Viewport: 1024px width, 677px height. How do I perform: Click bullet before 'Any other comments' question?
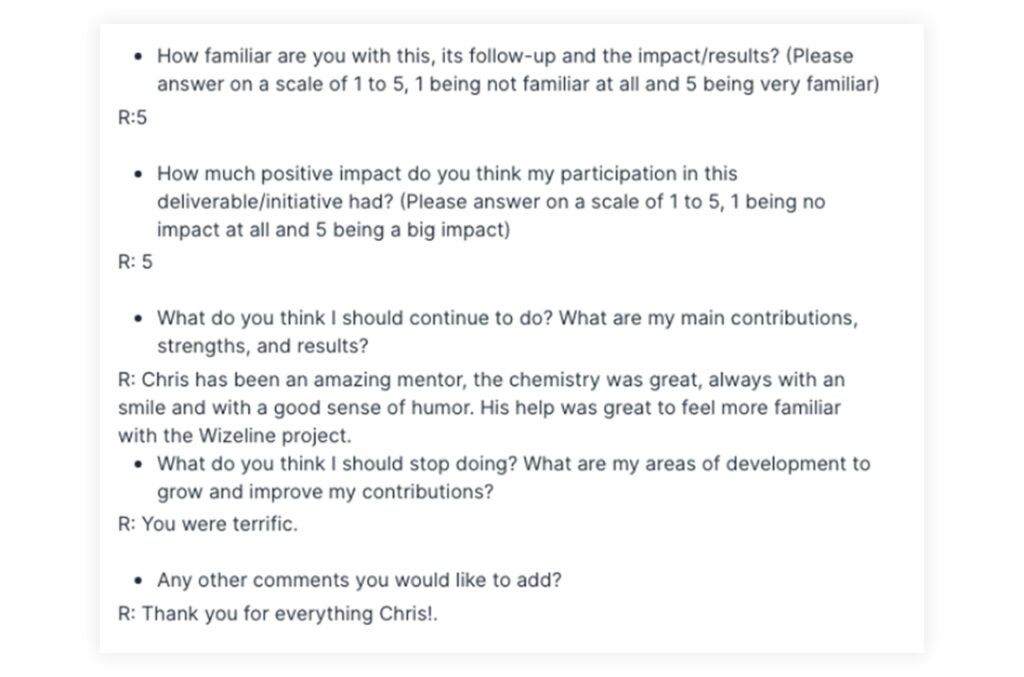pos(139,581)
